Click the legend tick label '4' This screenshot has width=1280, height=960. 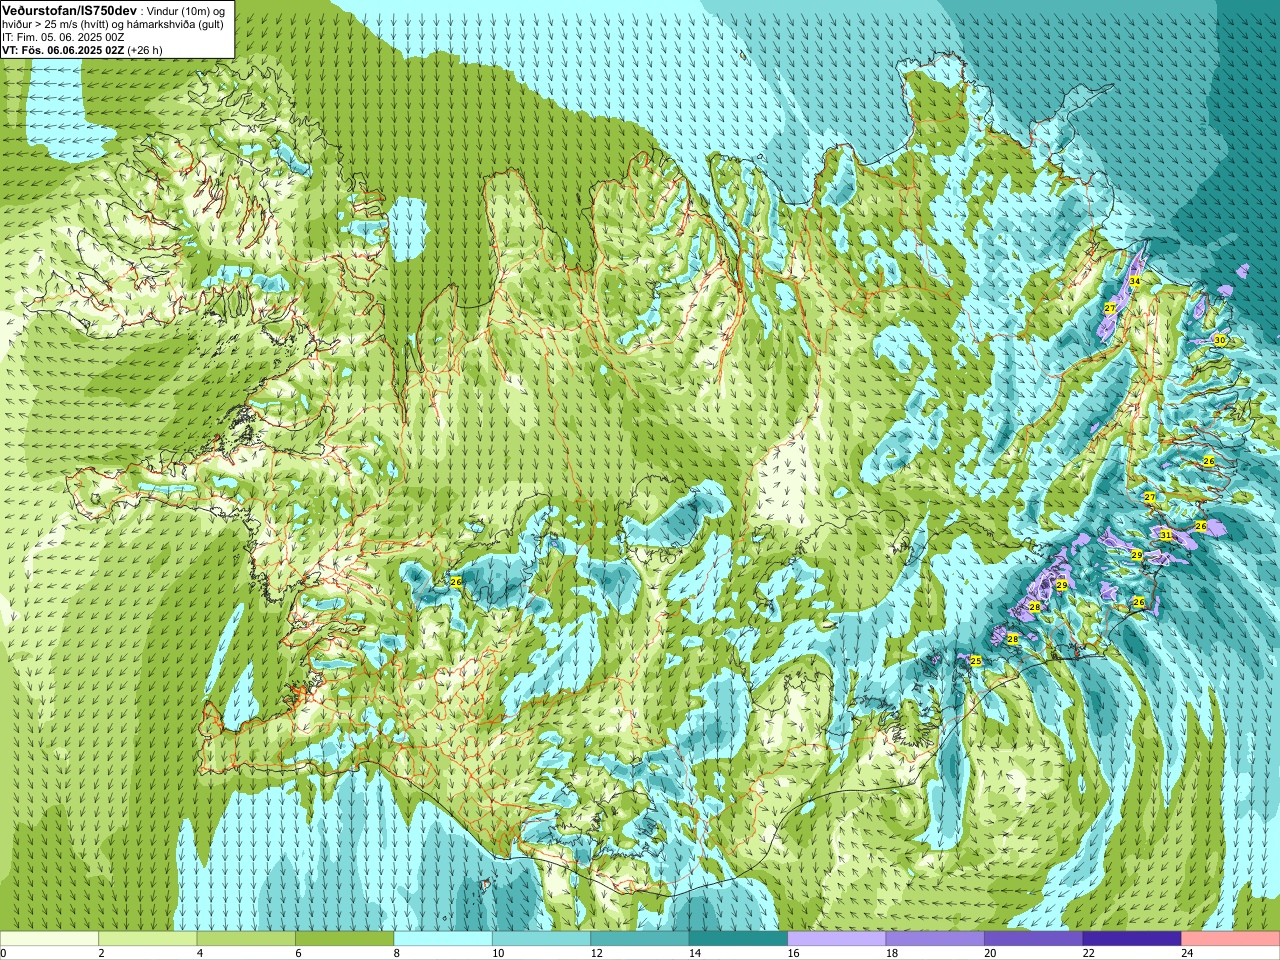pyautogui.click(x=200, y=953)
